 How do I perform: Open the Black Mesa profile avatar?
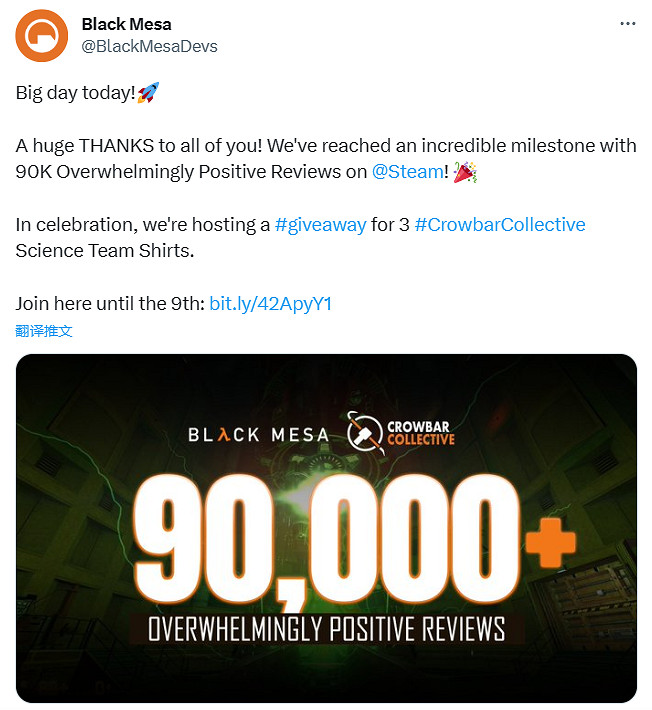[43, 35]
